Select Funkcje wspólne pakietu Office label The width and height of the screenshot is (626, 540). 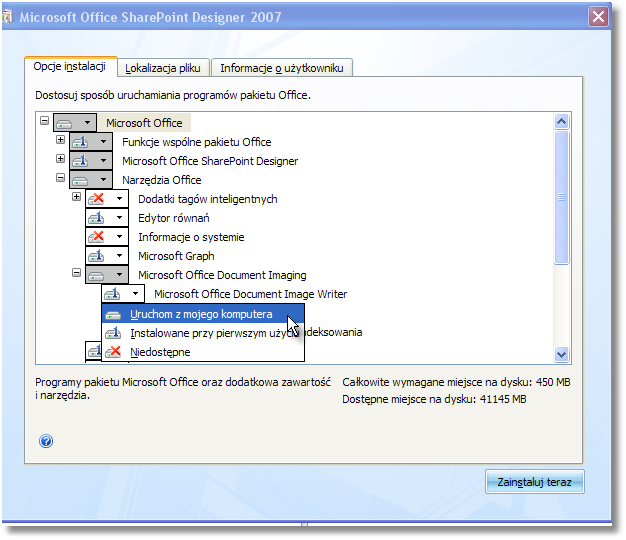[x=196, y=142]
